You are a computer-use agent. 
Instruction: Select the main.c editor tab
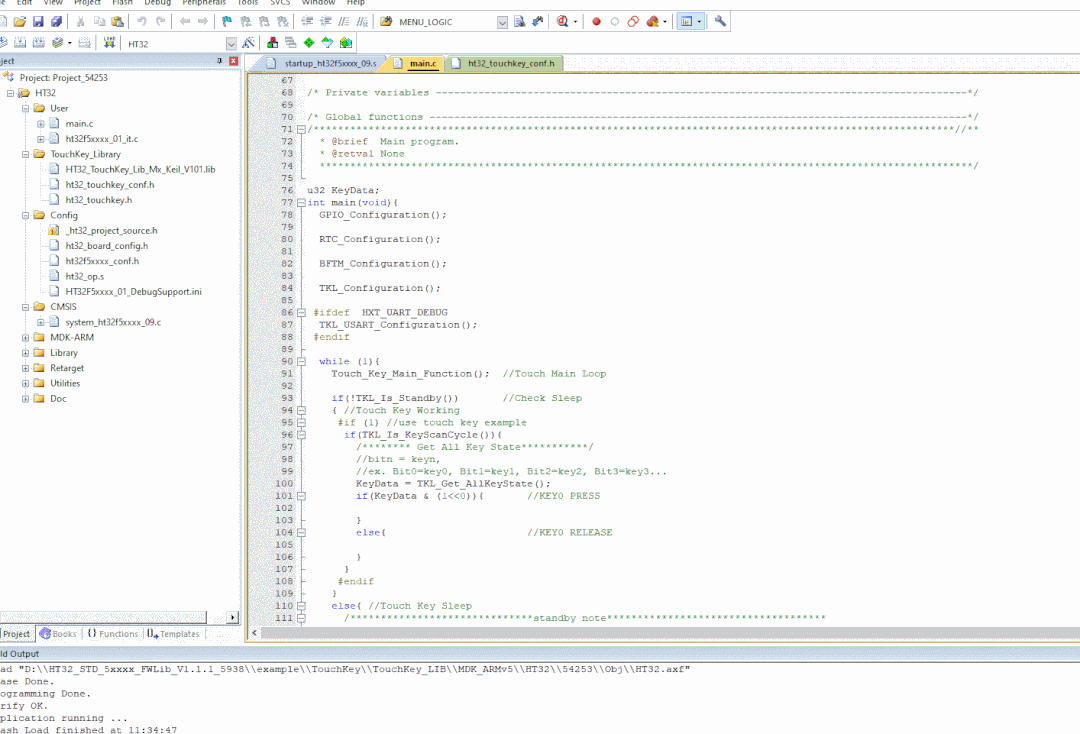pyautogui.click(x=416, y=63)
